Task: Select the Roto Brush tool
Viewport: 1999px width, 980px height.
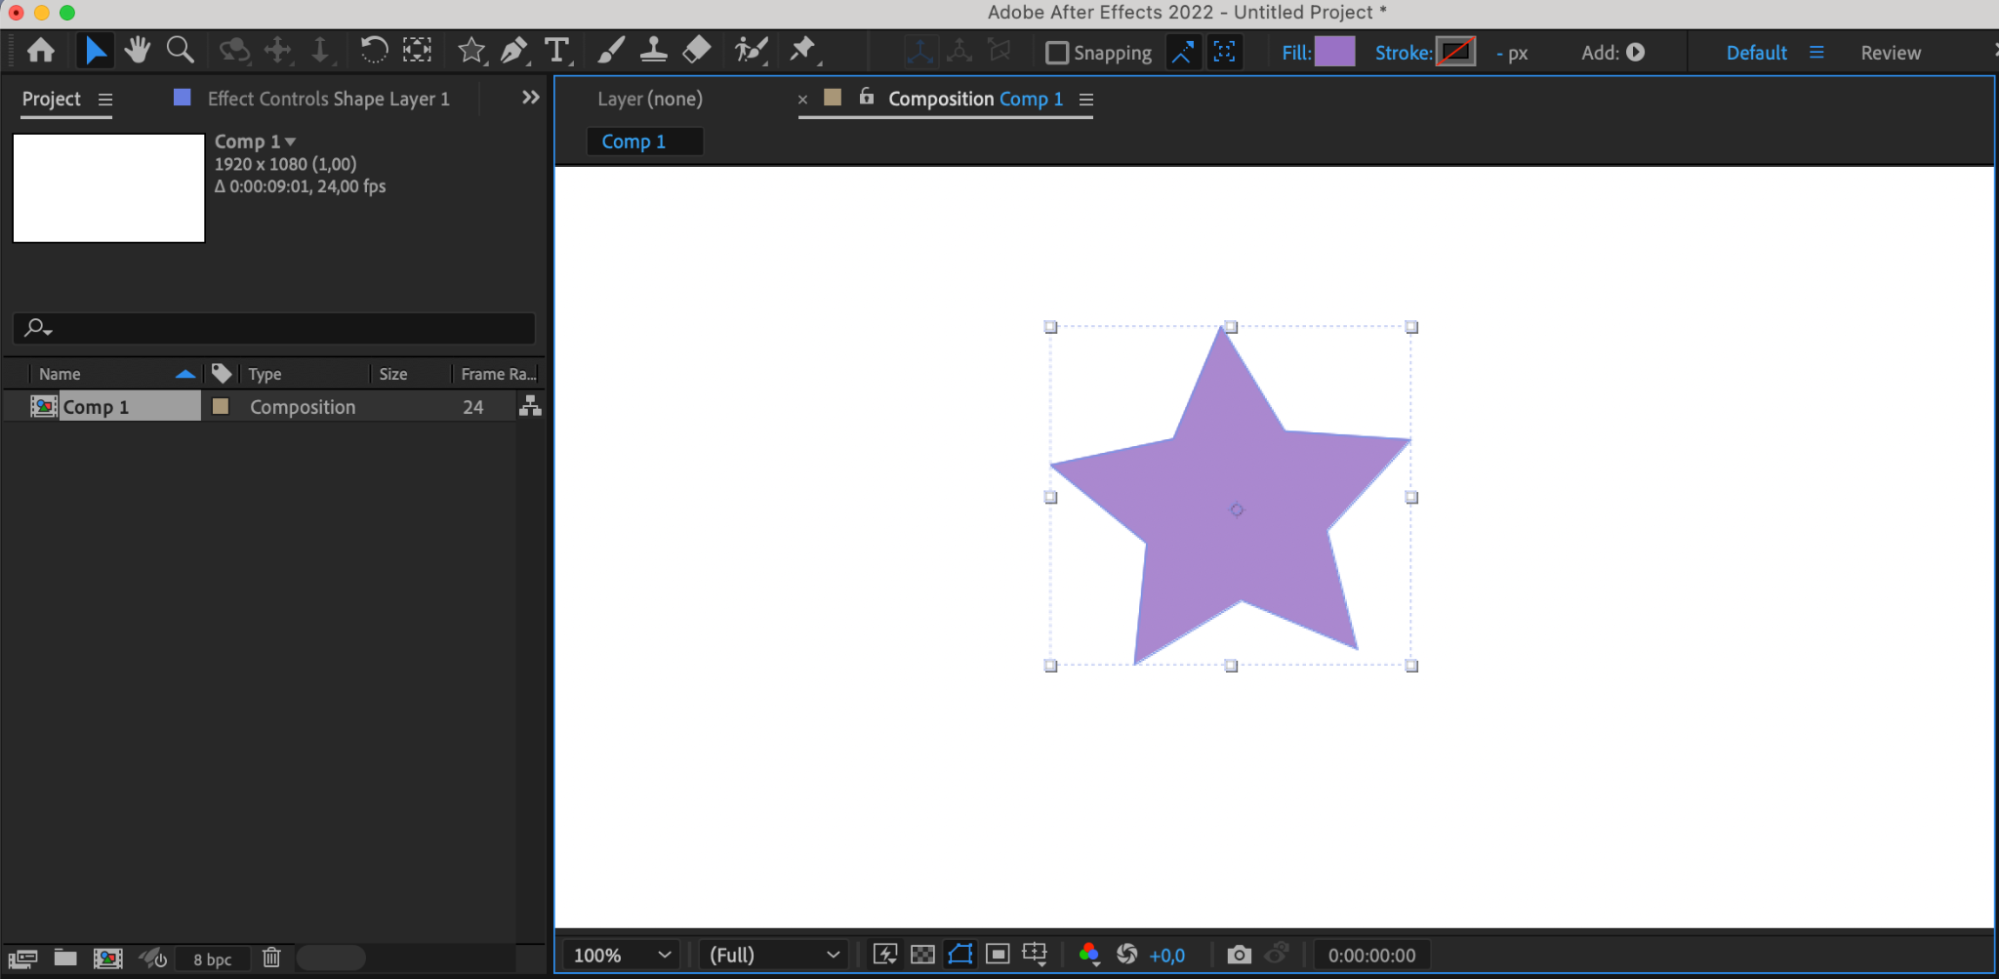Action: pos(750,50)
